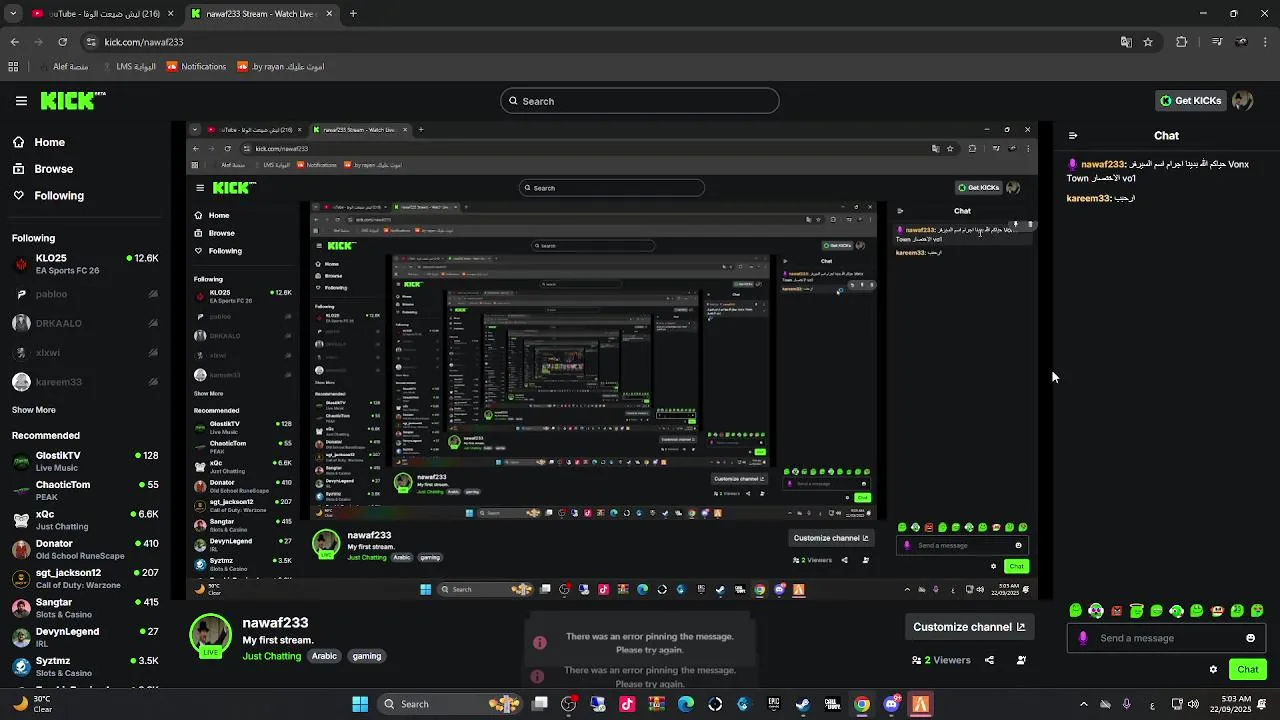The width and height of the screenshot is (1280, 720).
Task: Click nawaf233 username in chat message
Action: point(1103,164)
